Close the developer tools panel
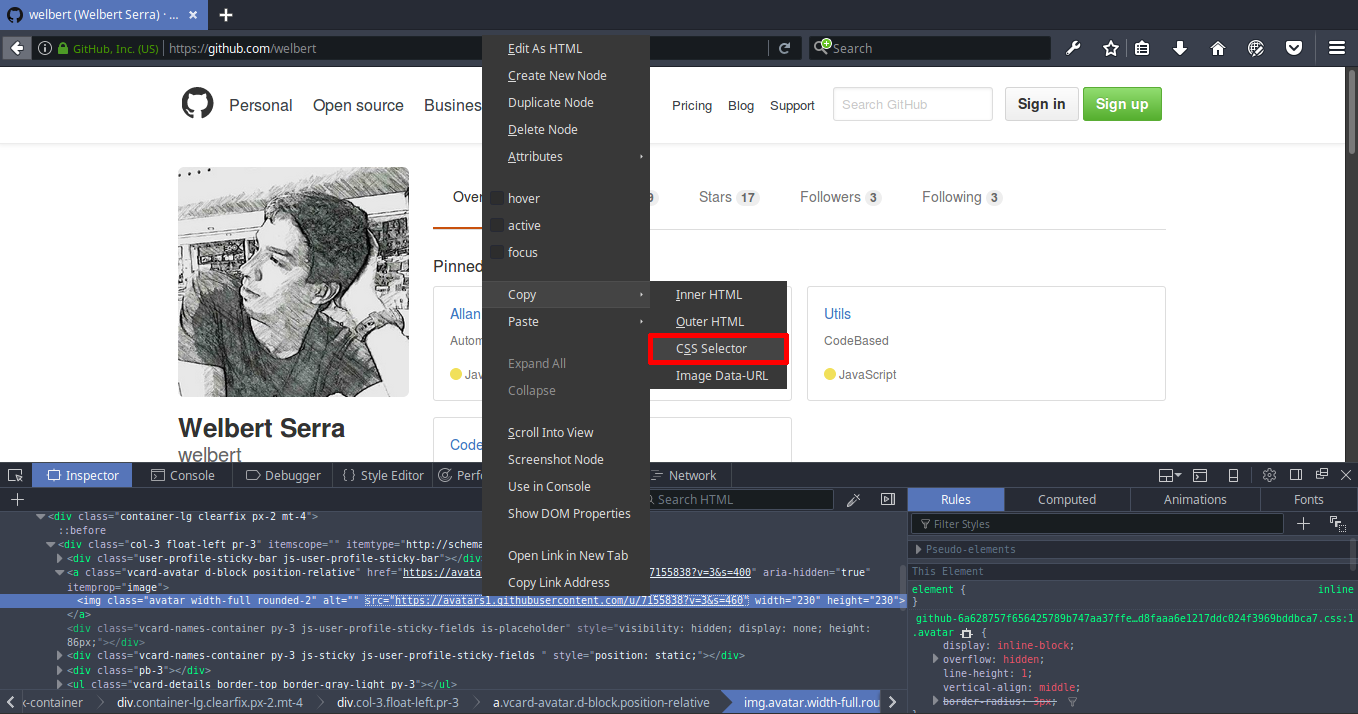Screen dimensions: 1358x714 click(1345, 475)
